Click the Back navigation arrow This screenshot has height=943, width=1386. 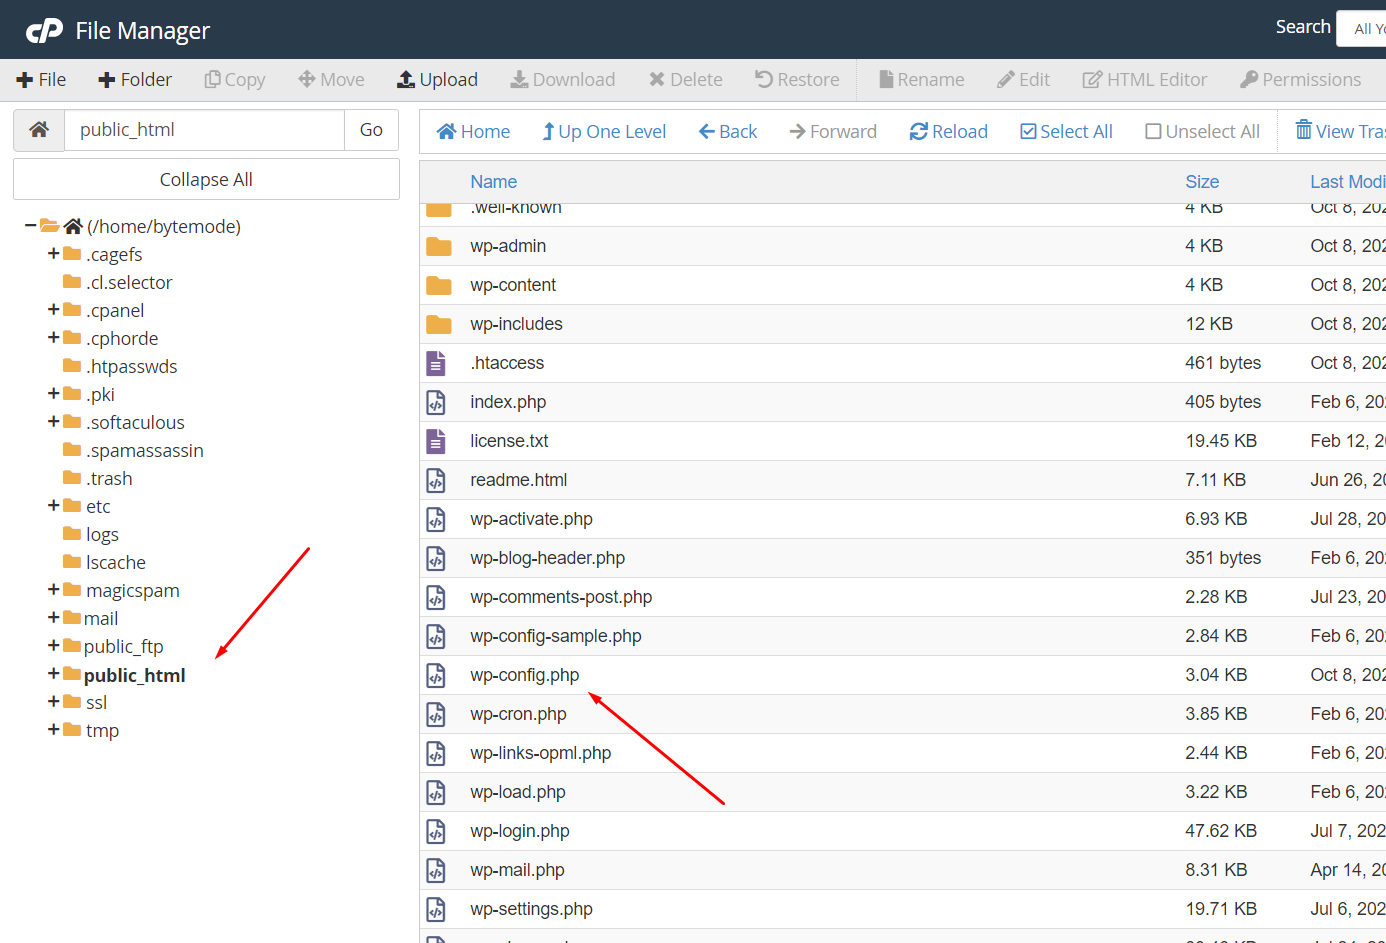706,132
